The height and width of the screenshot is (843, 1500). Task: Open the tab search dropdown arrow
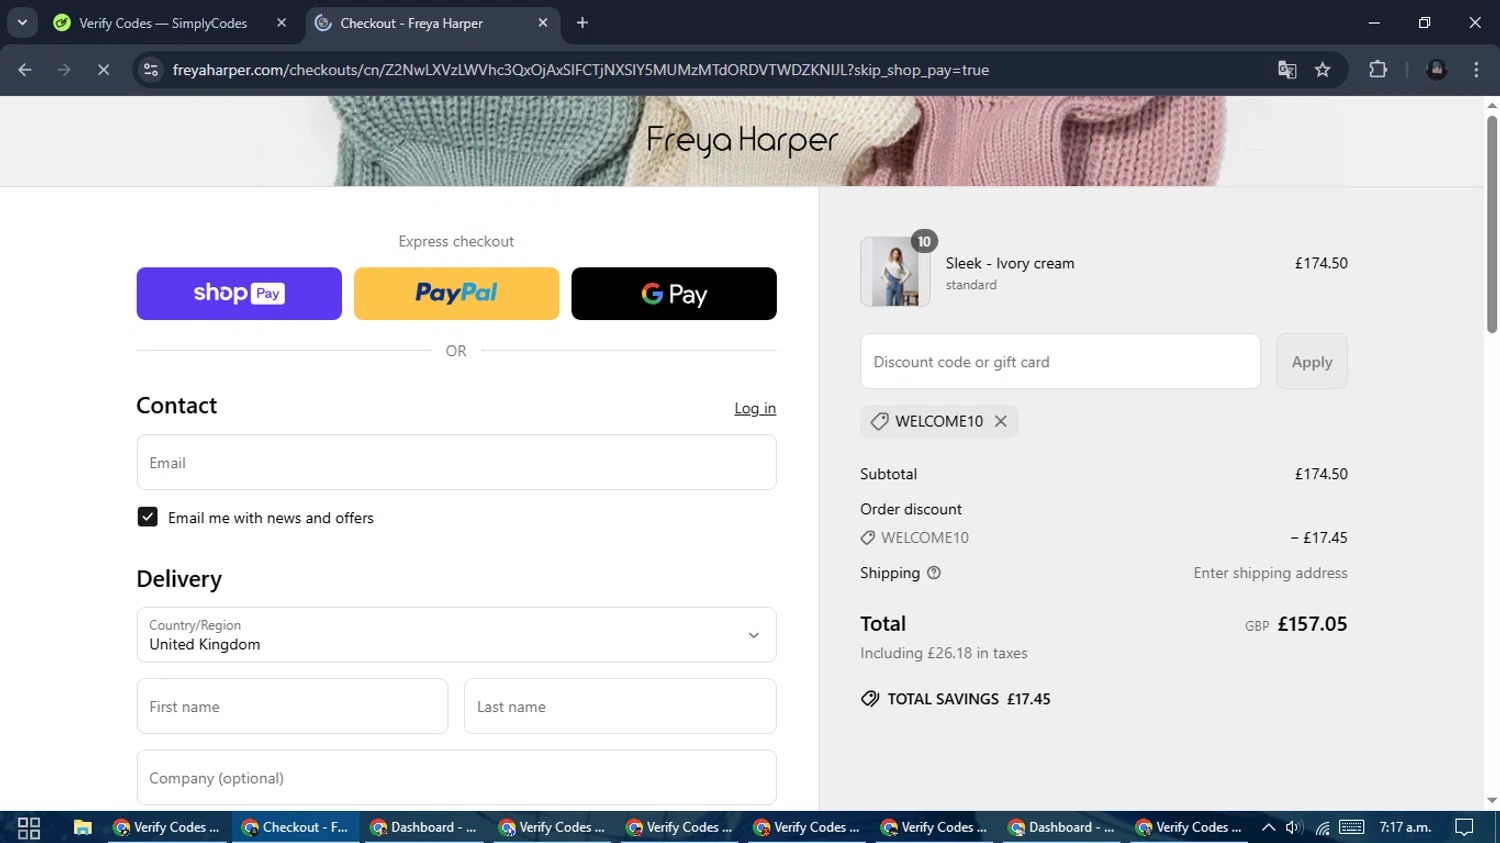click(22, 23)
